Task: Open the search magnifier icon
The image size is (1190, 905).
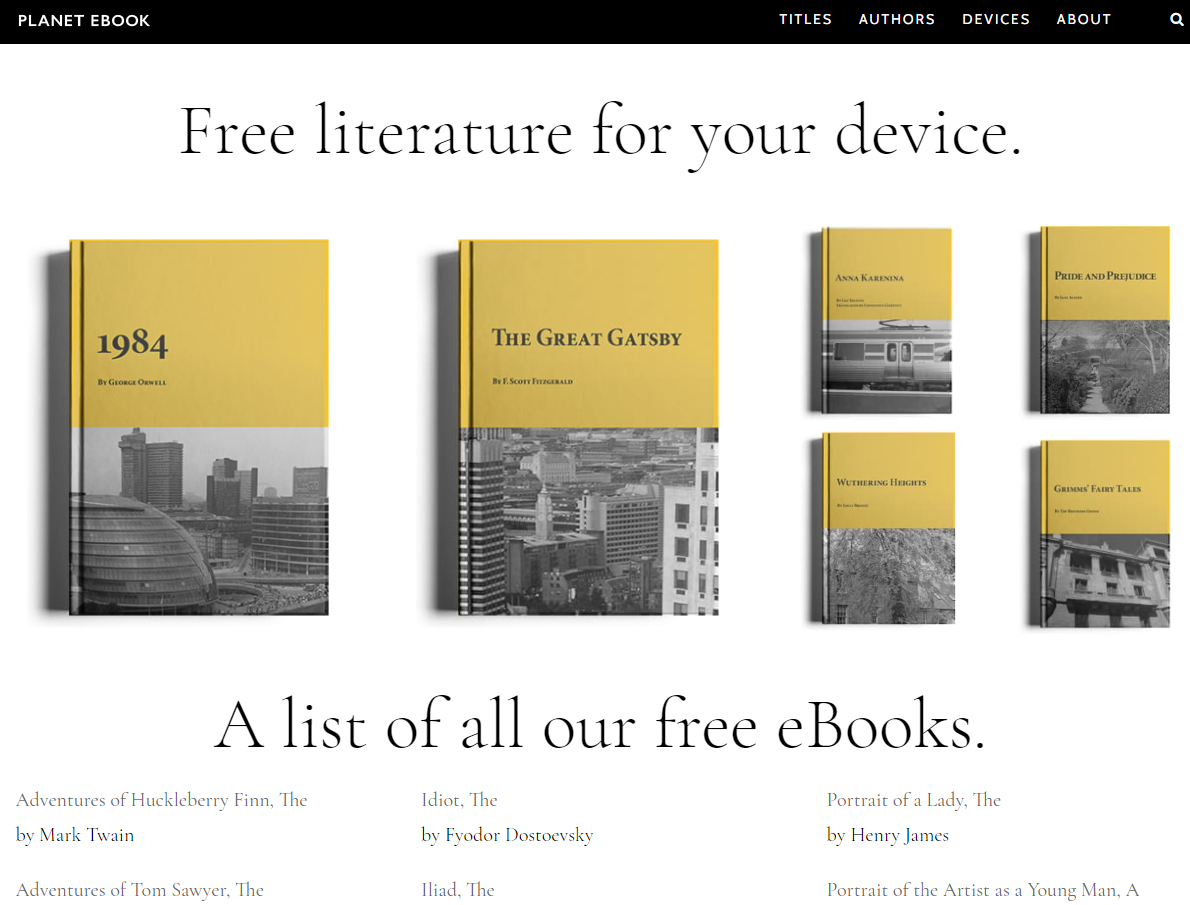Action: tap(1176, 20)
